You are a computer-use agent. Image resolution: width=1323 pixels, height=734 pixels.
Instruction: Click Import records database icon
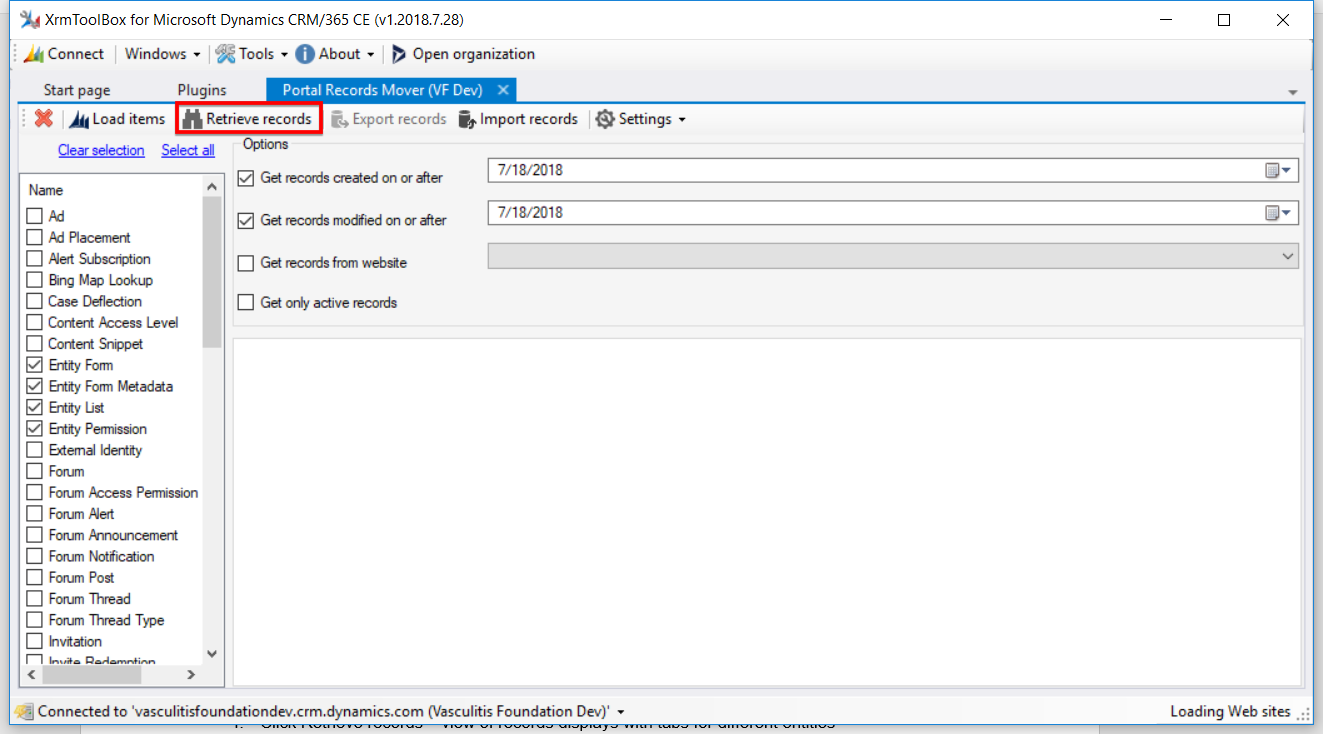pyautogui.click(x=466, y=119)
